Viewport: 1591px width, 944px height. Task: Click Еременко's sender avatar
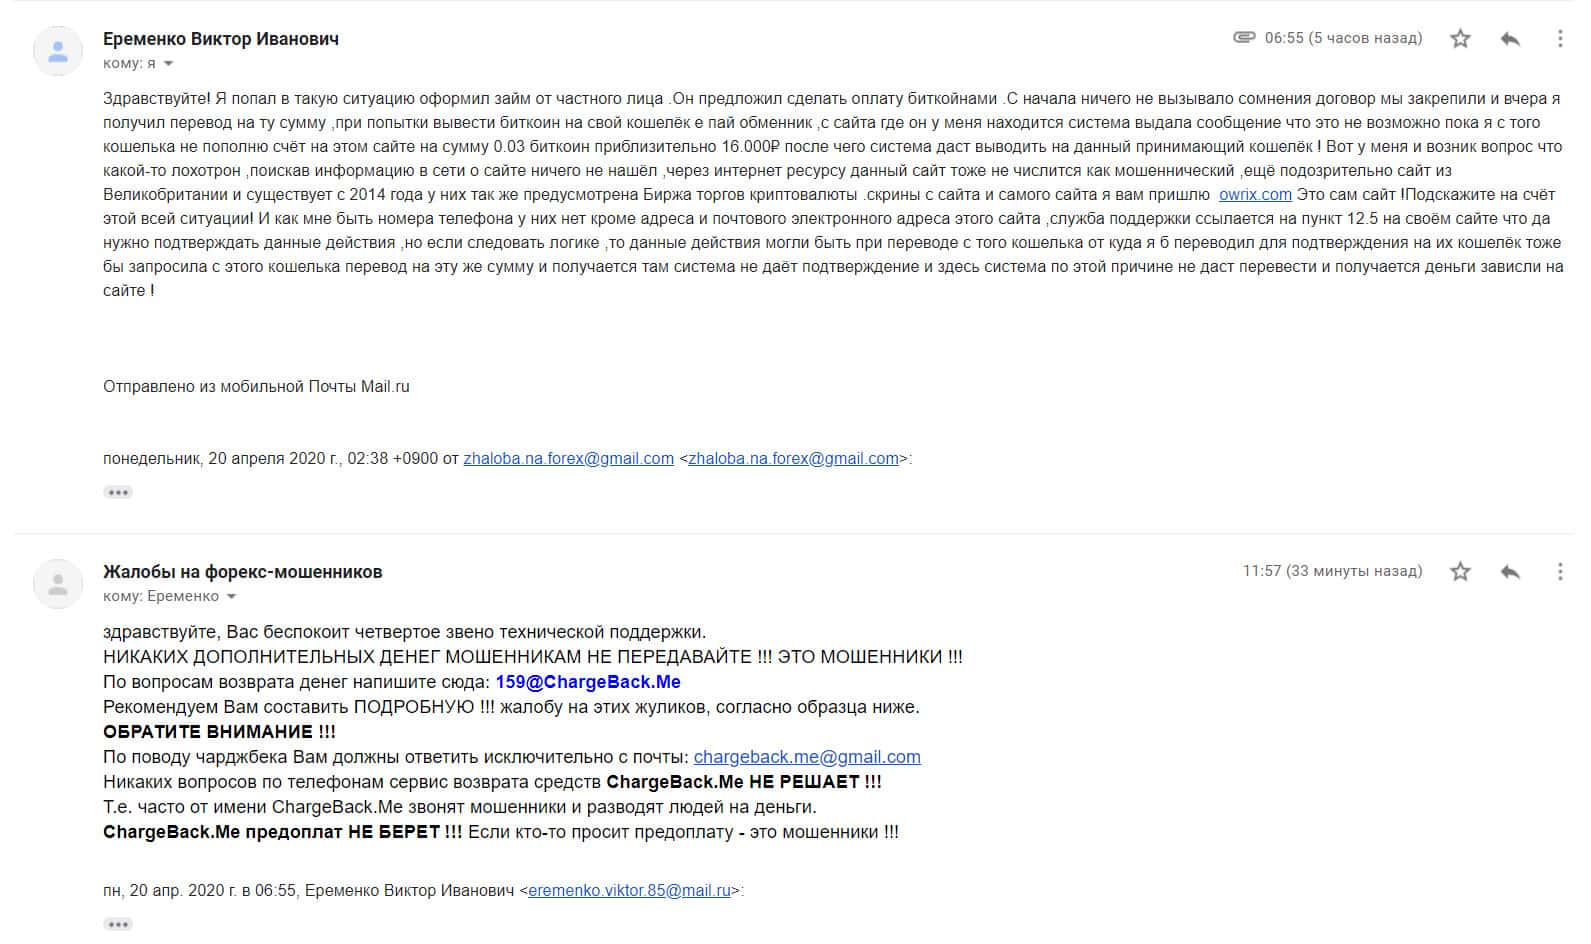(58, 51)
